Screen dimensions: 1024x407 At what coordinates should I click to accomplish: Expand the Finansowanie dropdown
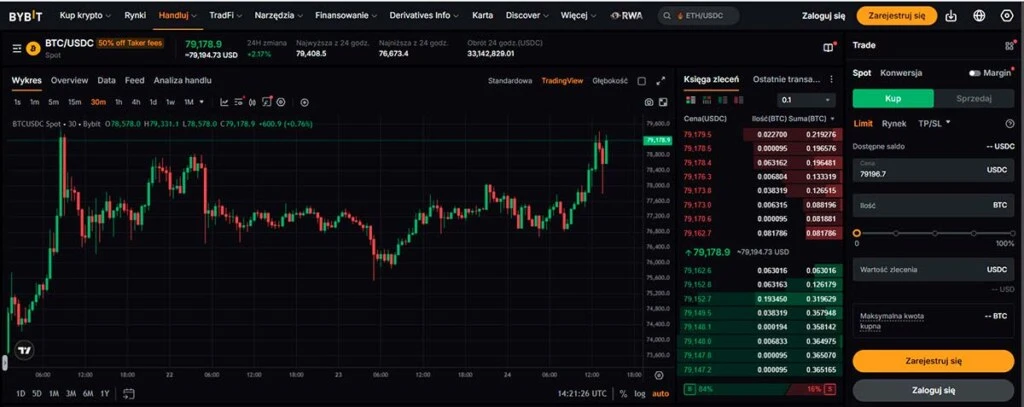click(346, 15)
